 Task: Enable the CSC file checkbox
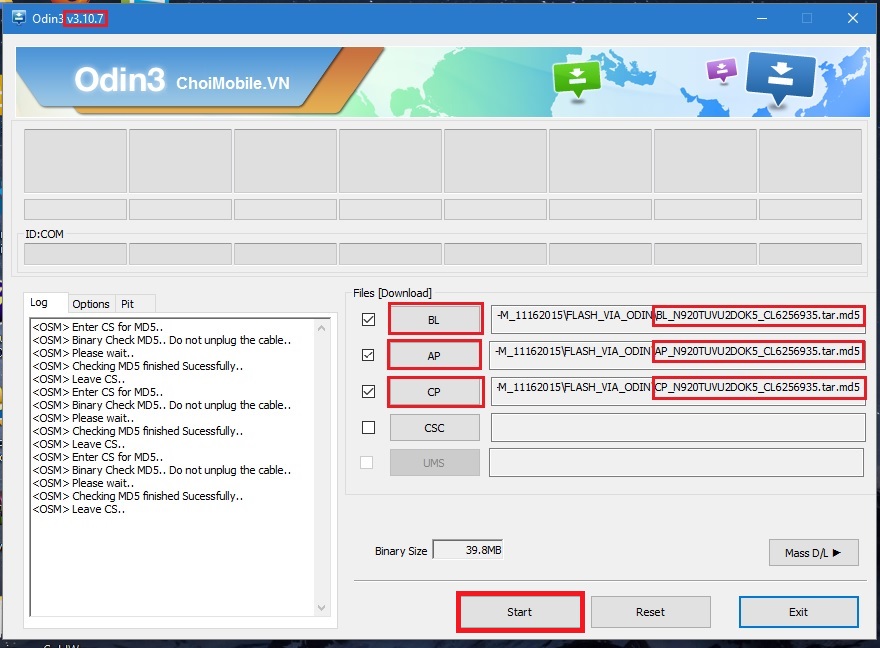[368, 428]
